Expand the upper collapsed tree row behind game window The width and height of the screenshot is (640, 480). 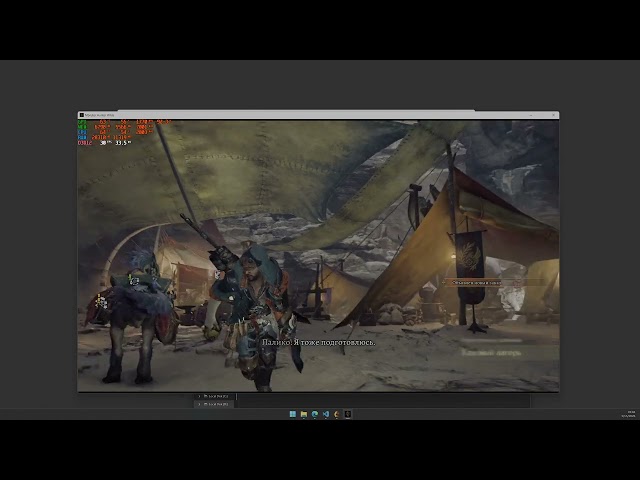[x=199, y=396]
